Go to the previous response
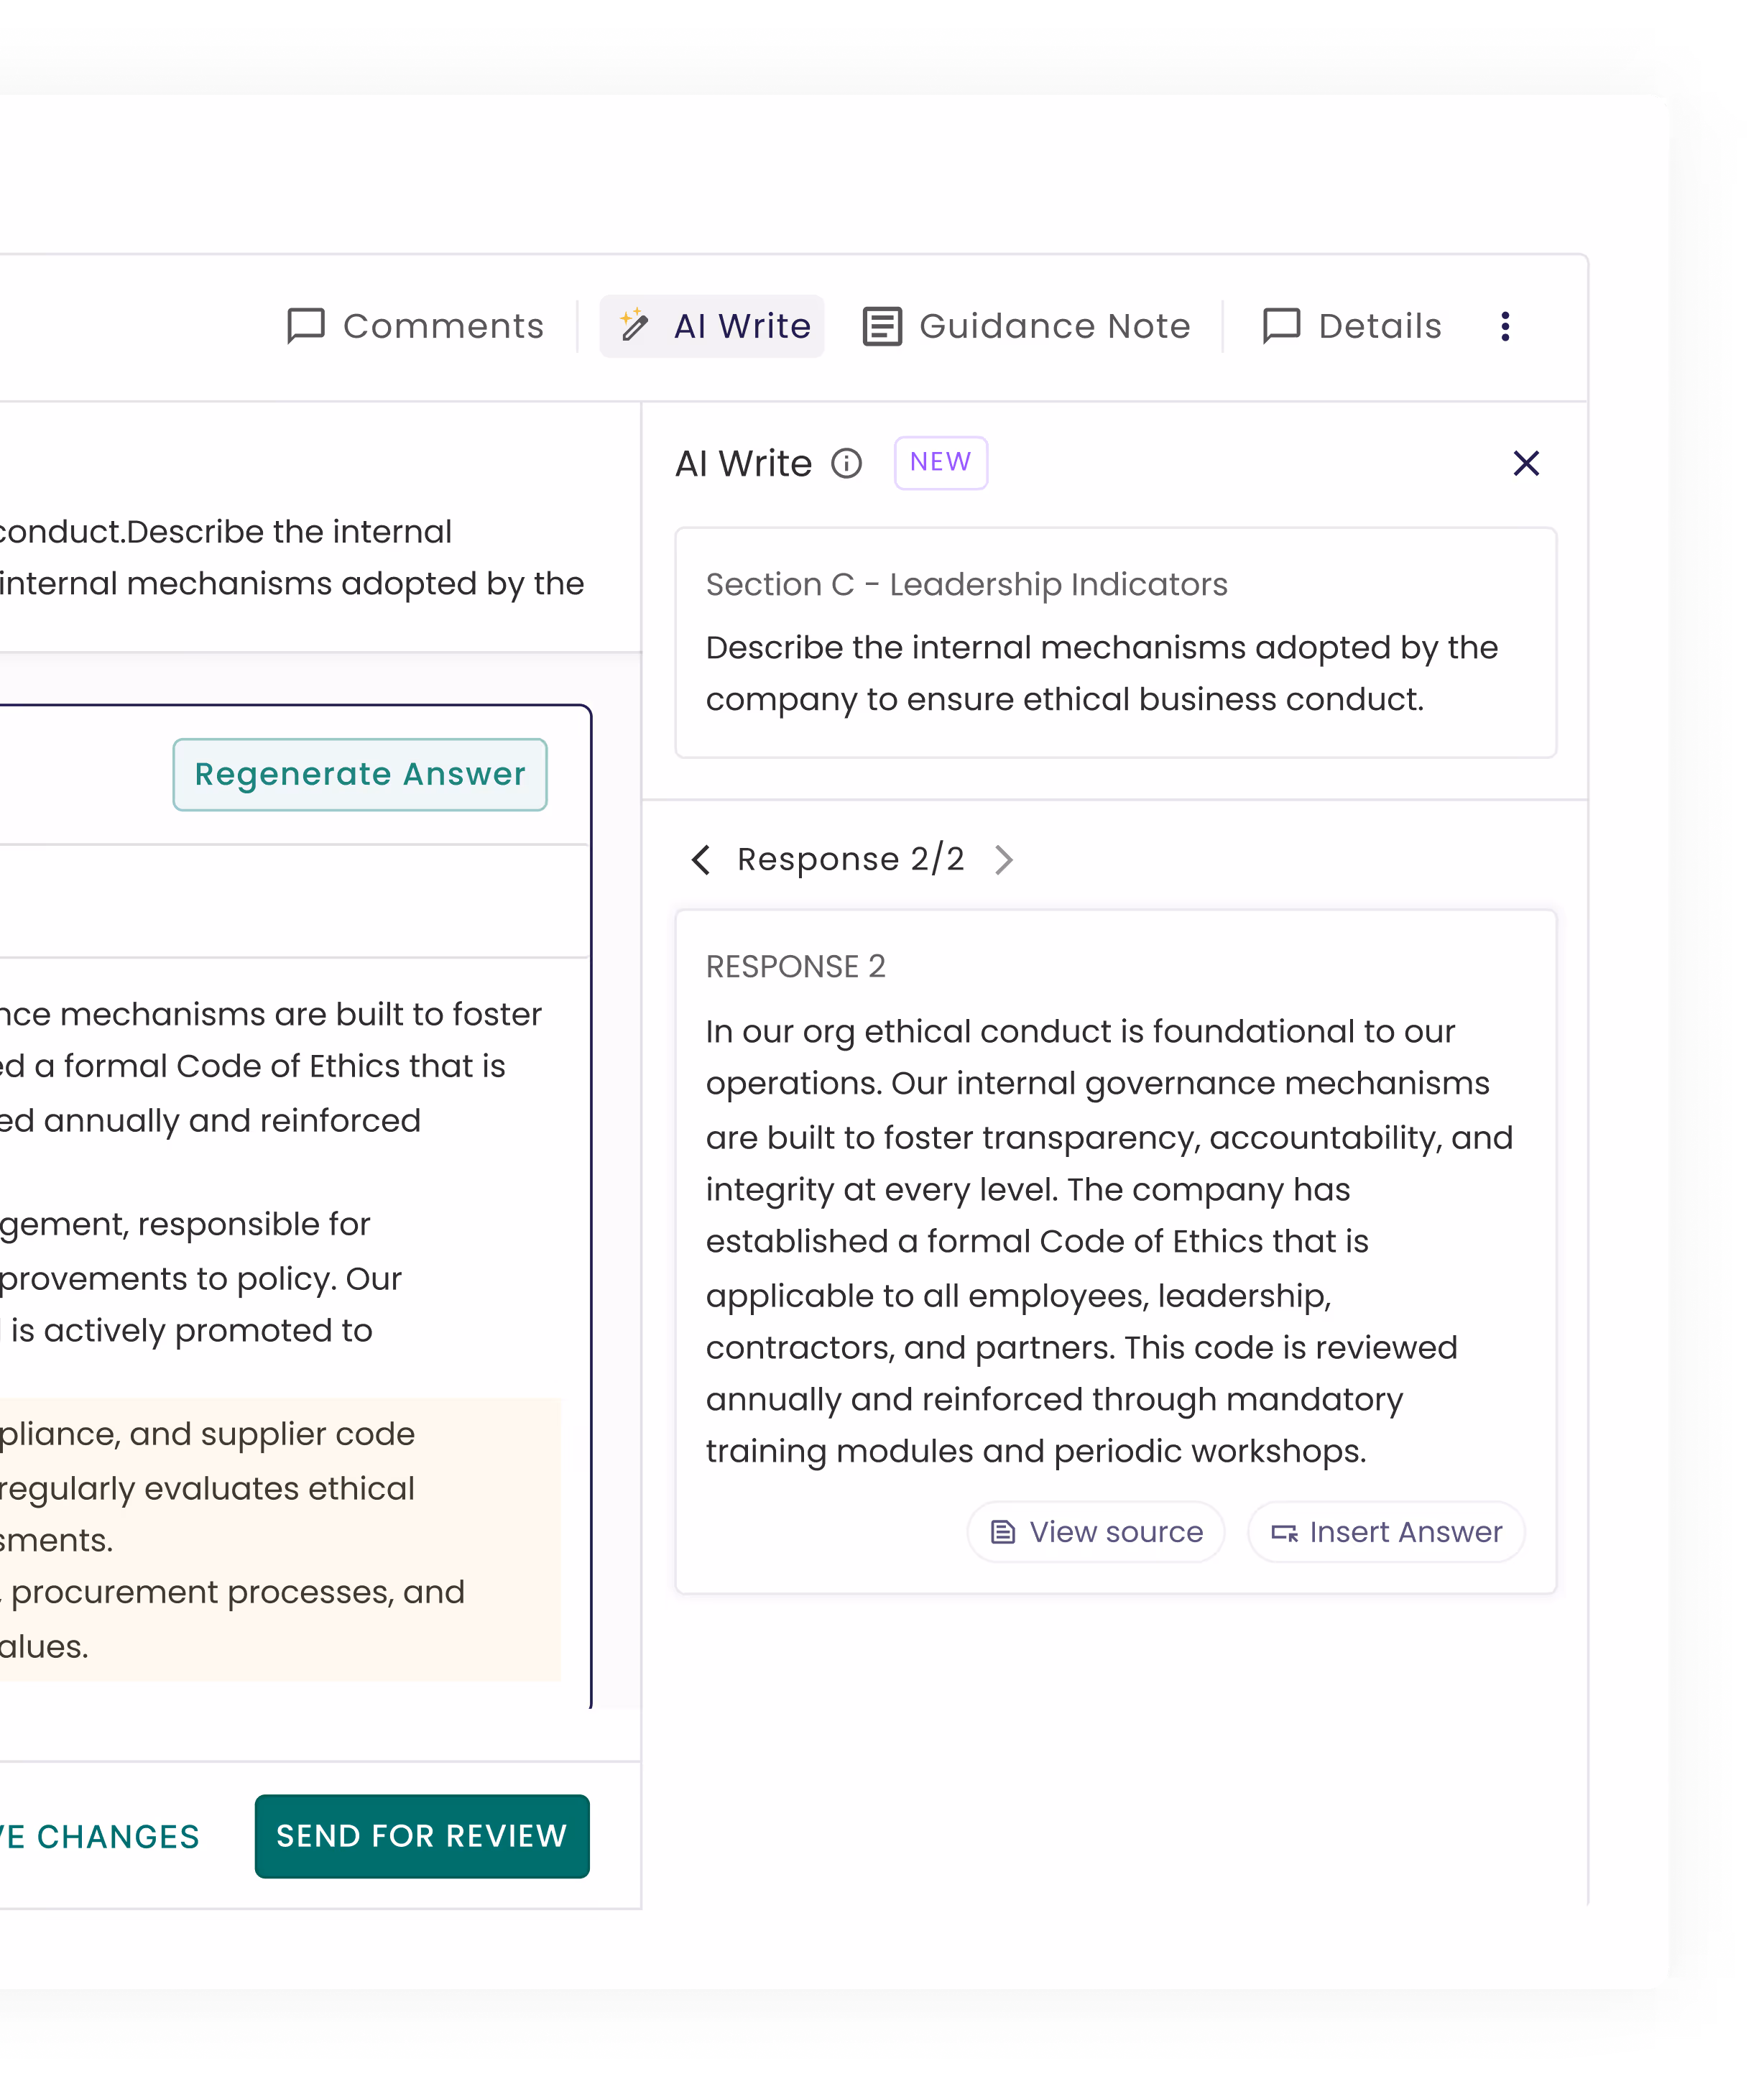This screenshot has width=1764, height=2084. coord(701,859)
